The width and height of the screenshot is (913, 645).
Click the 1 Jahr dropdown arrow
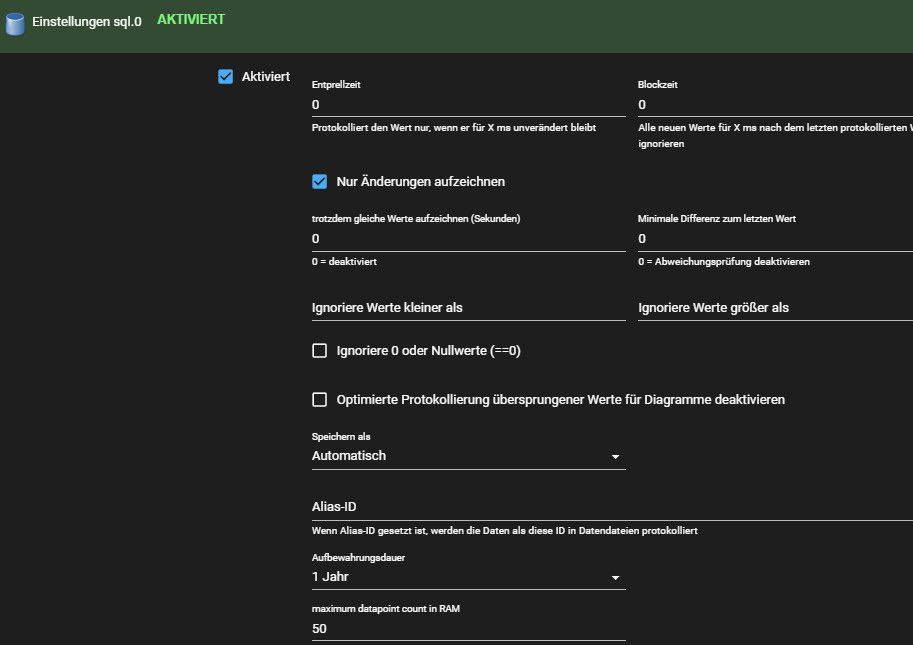pos(615,578)
